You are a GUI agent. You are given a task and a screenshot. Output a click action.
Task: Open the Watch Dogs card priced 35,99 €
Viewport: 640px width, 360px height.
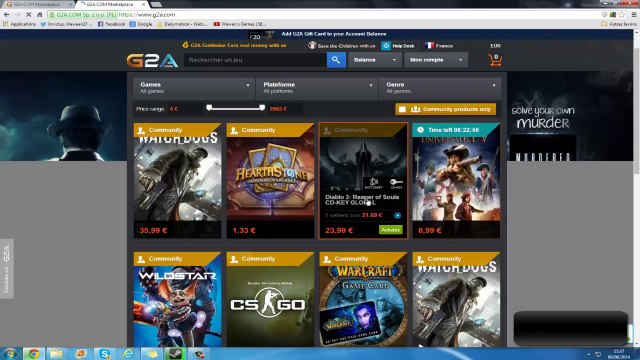tap(178, 181)
